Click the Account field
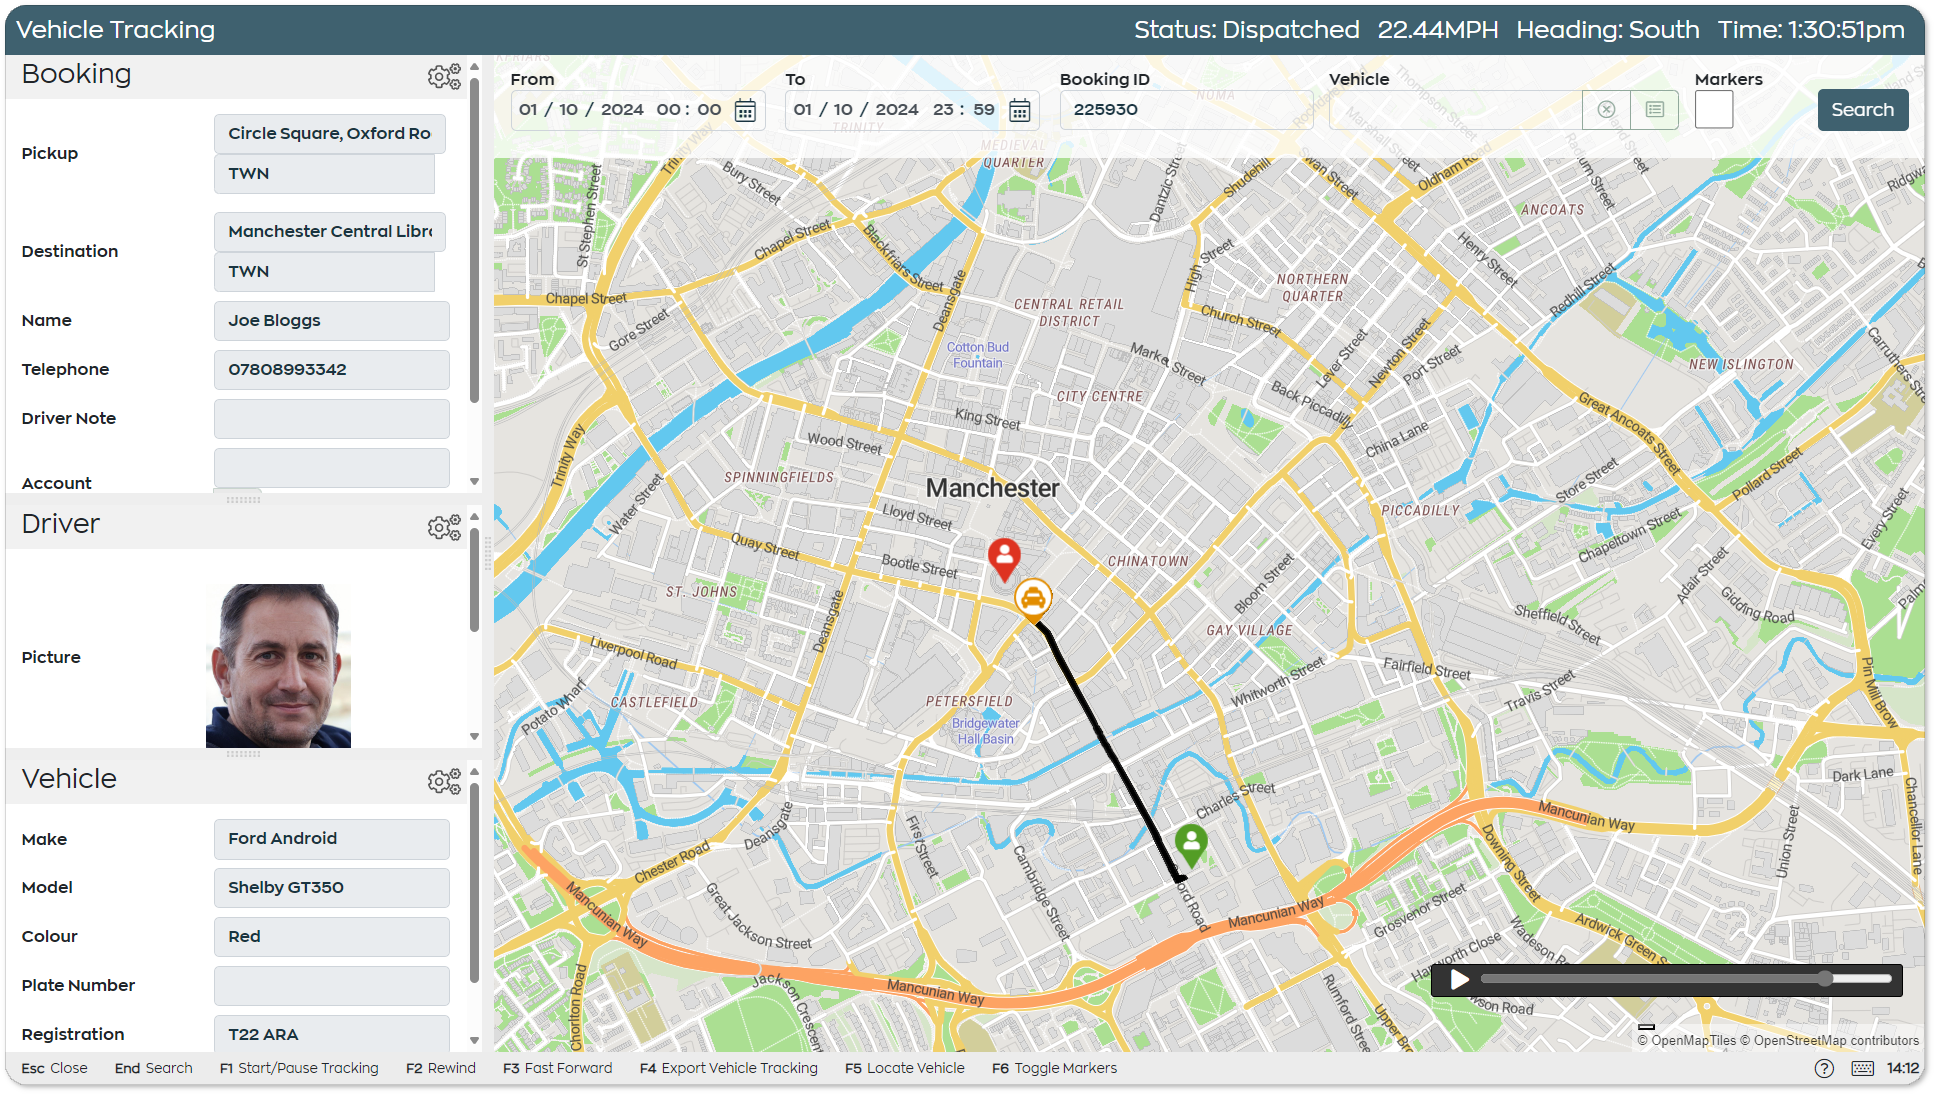This screenshot has height=1095, width=1935. click(332, 468)
